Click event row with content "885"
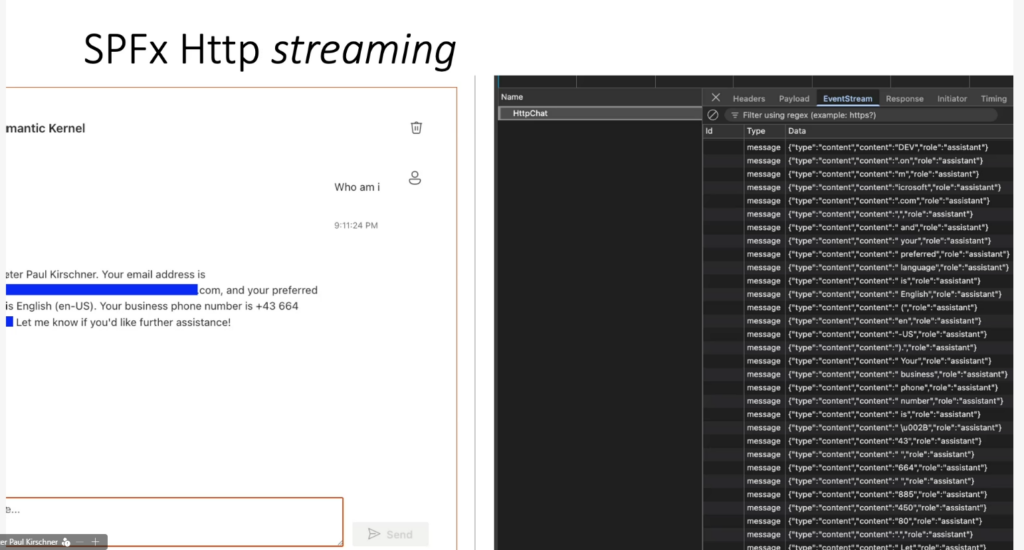The height and width of the screenshot is (550, 1024). coord(857,494)
